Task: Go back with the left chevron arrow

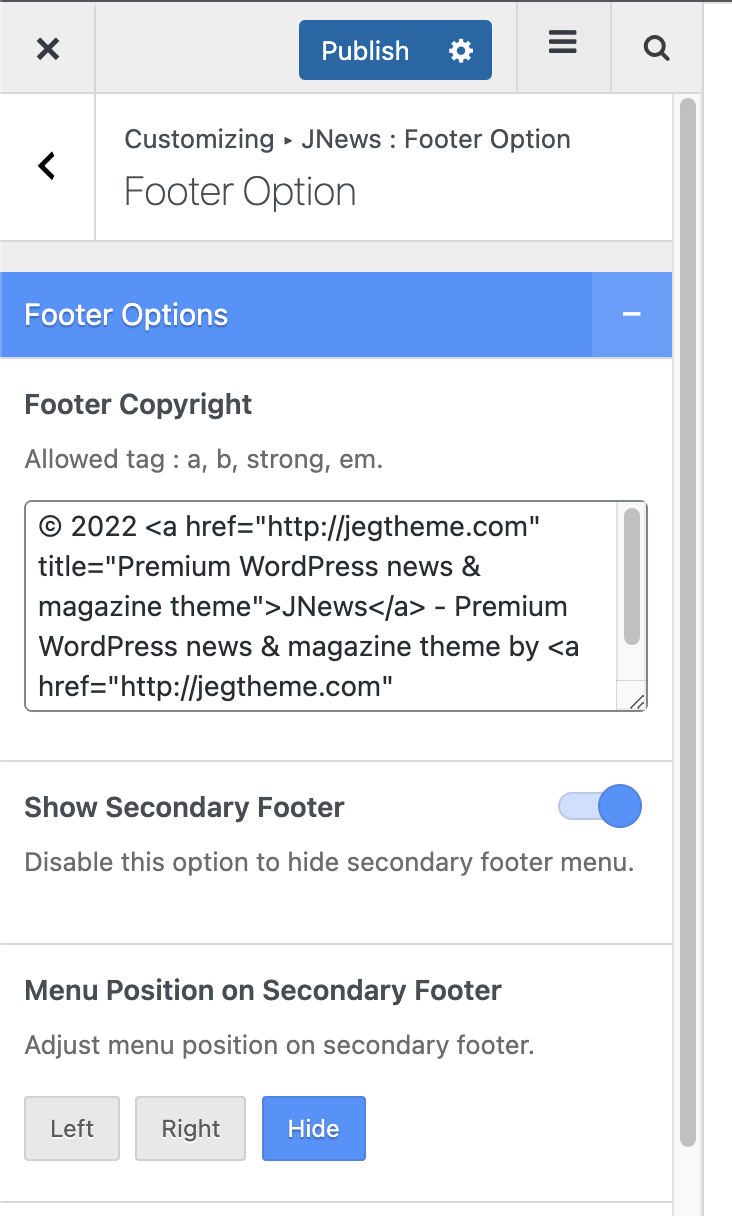Action: [47, 166]
